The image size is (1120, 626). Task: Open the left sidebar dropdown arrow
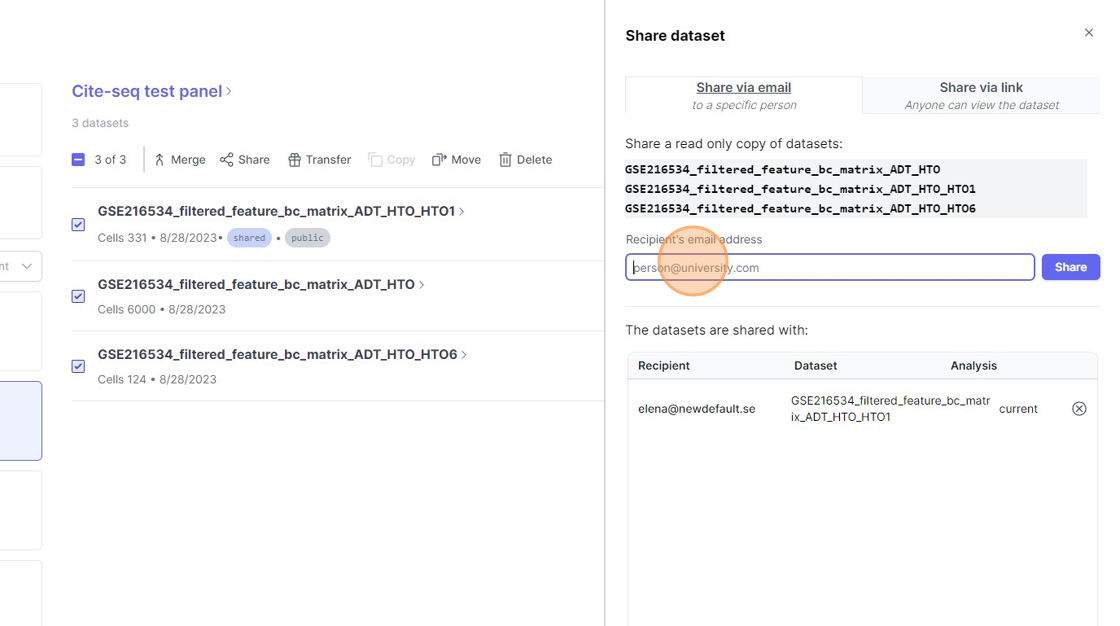(x=26, y=267)
